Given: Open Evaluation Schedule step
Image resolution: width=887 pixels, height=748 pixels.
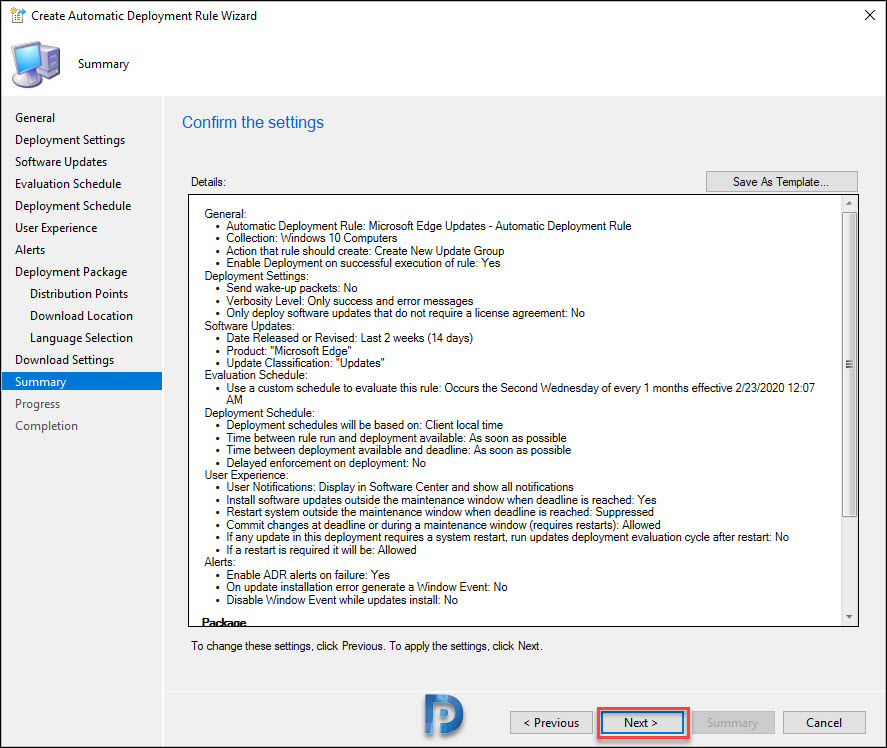Looking at the screenshot, I should (x=68, y=184).
